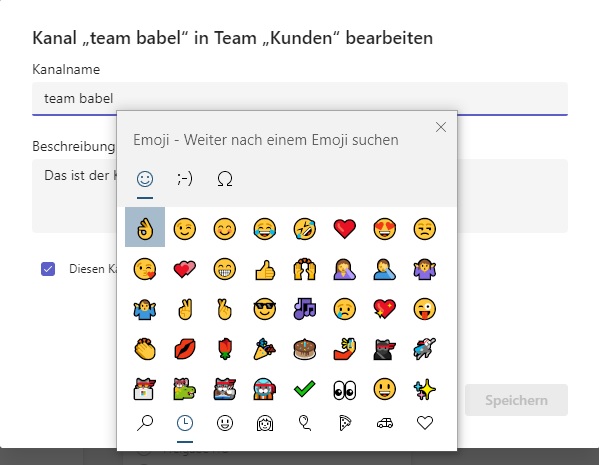This screenshot has height=465, width=599.
Task: Insert the party popper emoji
Action: pyautogui.click(x=265, y=349)
